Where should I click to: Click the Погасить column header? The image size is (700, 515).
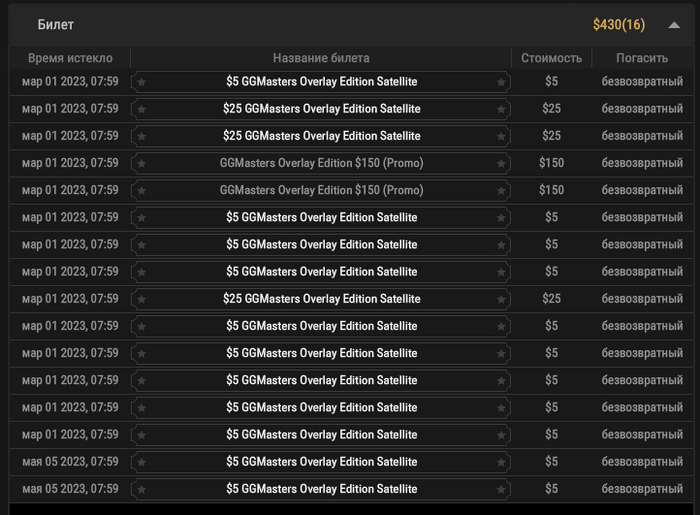642,58
